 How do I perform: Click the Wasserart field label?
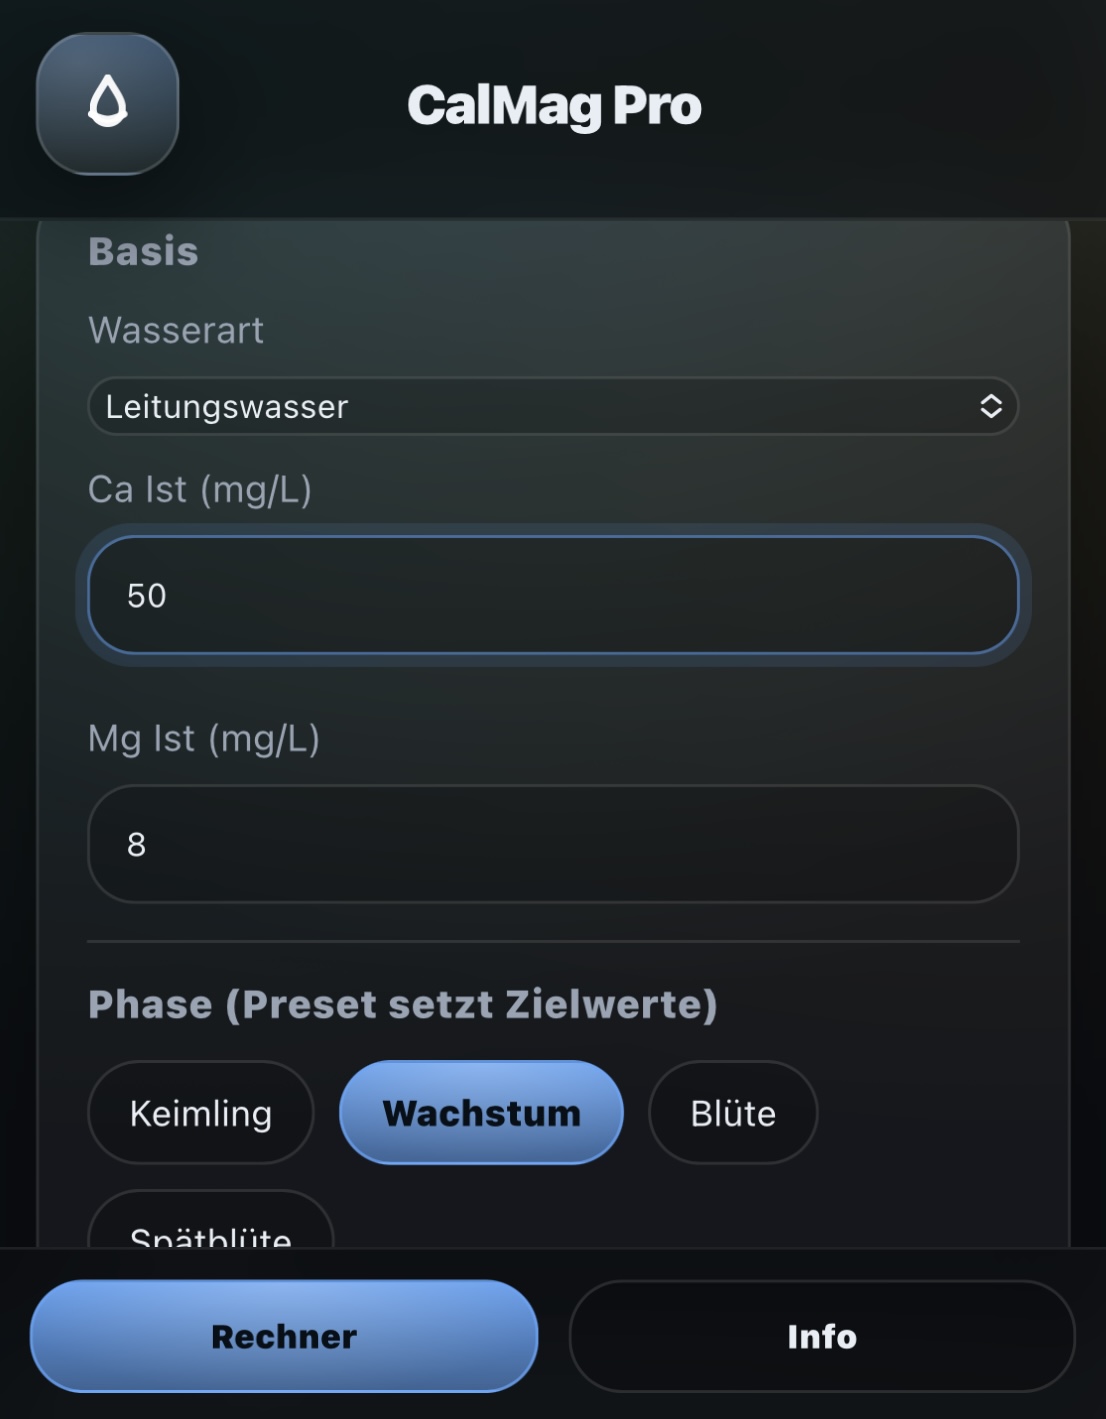[x=176, y=330]
